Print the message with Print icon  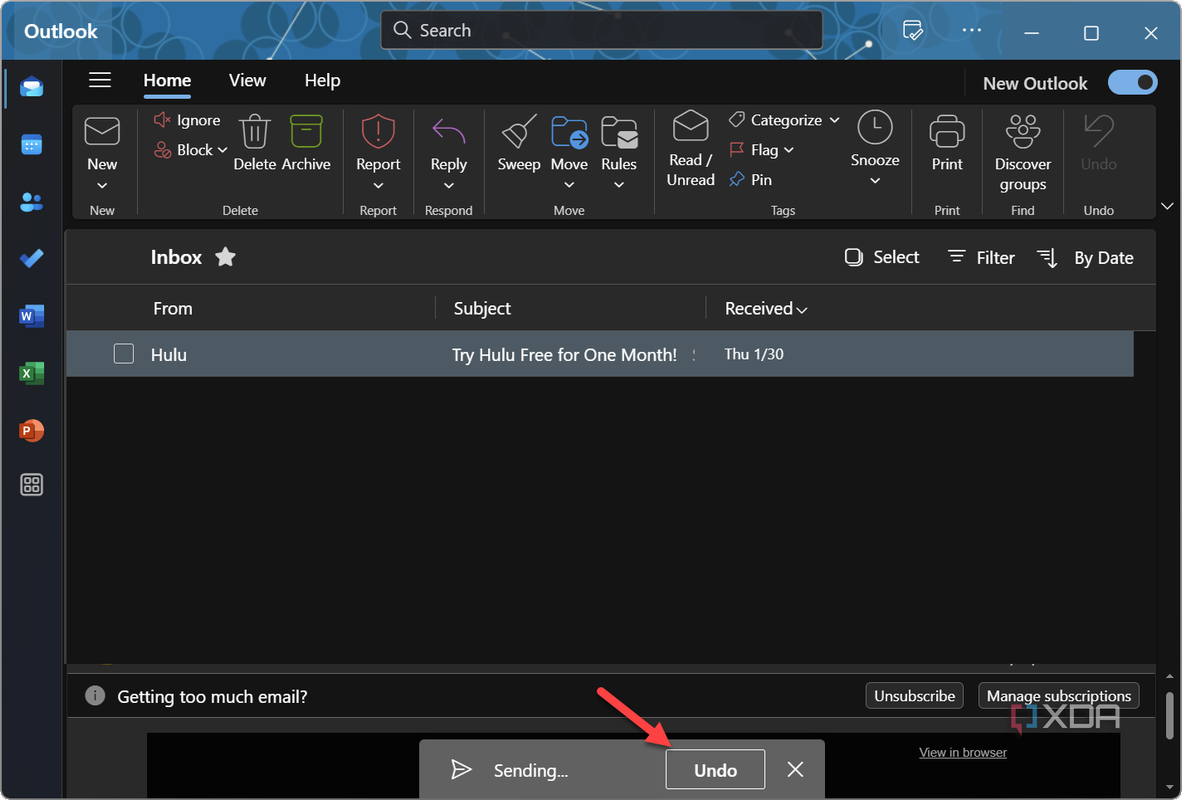tap(947, 131)
